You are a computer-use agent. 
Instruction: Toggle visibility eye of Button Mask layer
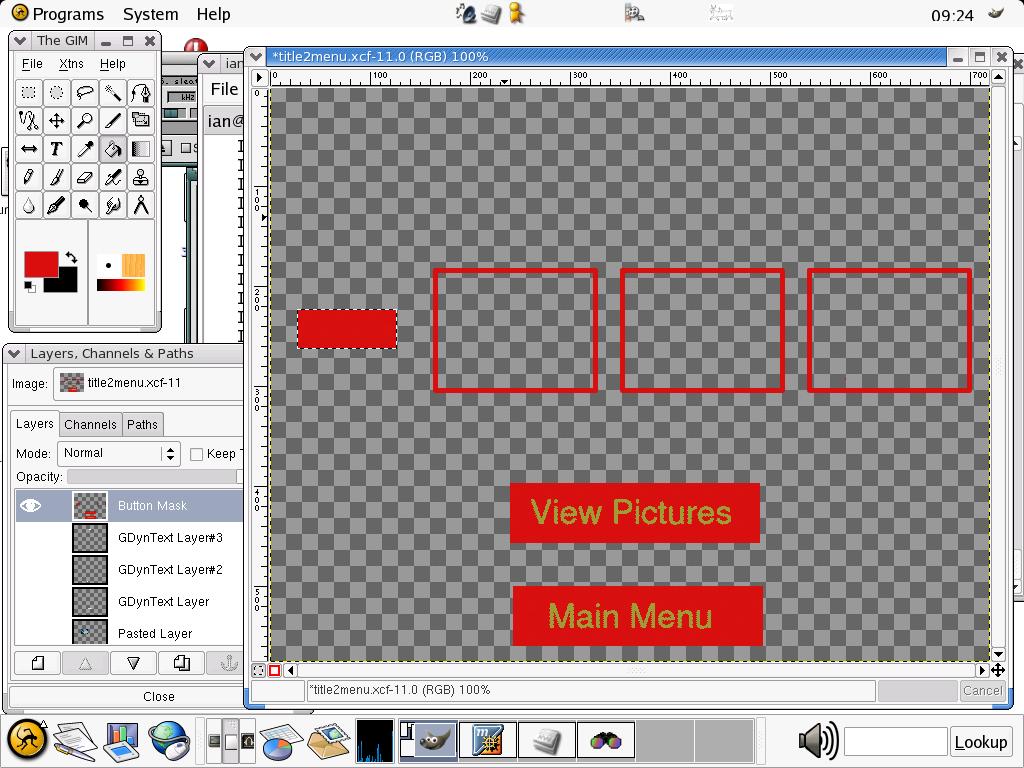click(32, 506)
